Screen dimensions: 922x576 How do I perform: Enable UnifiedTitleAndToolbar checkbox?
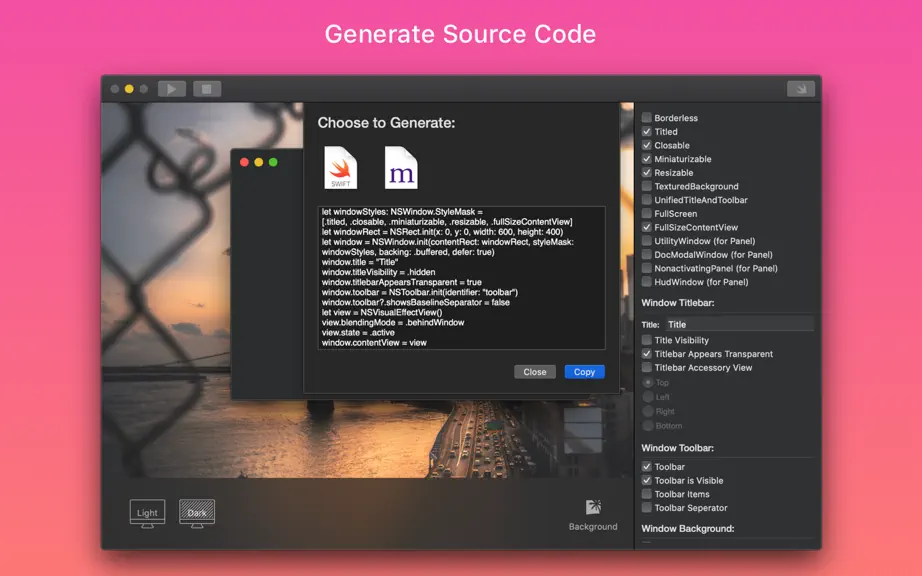pos(647,200)
